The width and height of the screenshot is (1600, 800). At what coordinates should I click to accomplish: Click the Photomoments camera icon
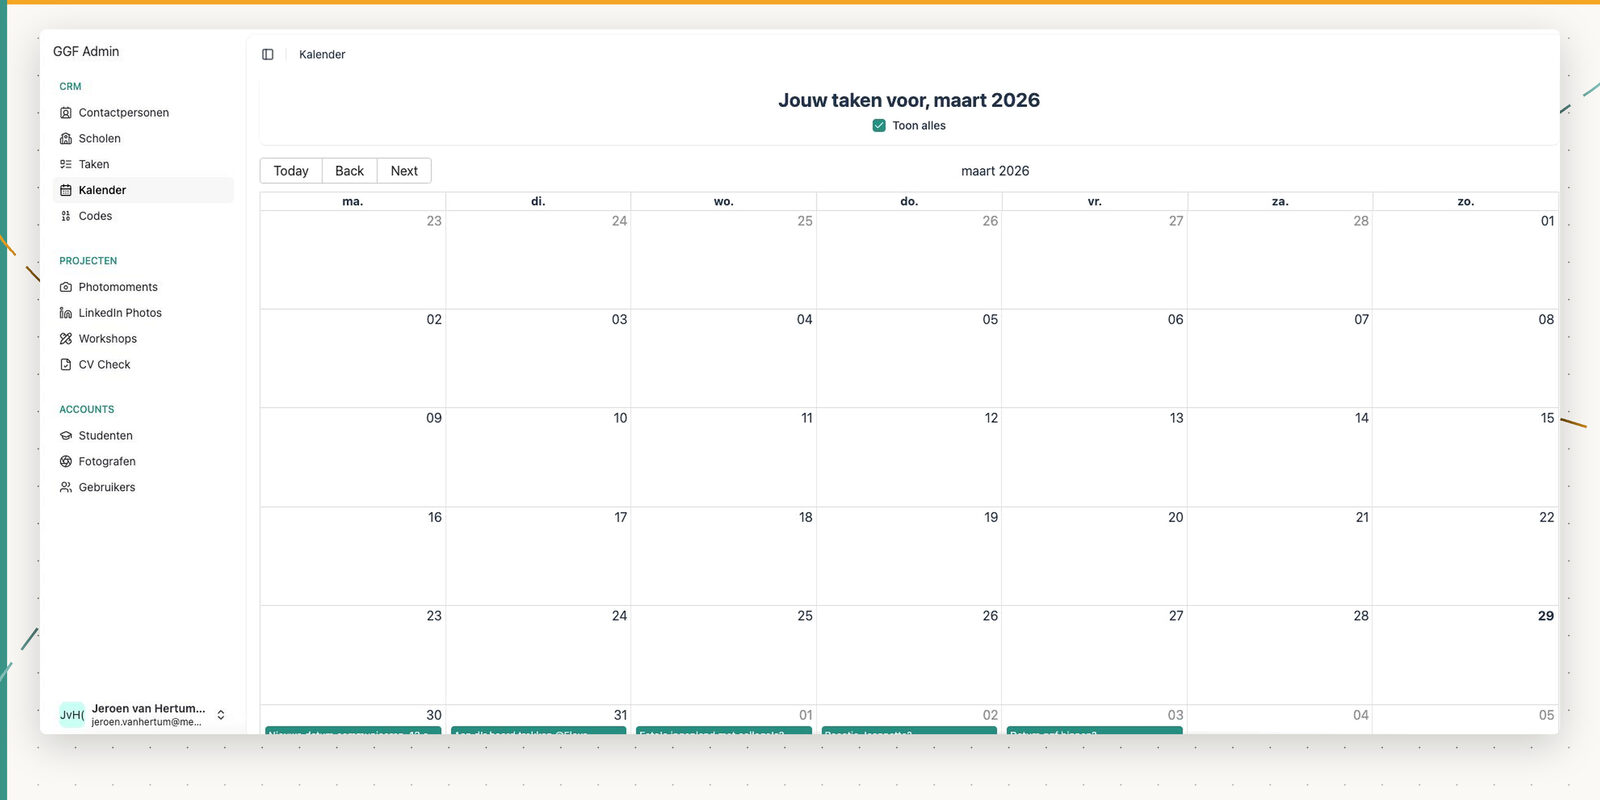[66, 287]
